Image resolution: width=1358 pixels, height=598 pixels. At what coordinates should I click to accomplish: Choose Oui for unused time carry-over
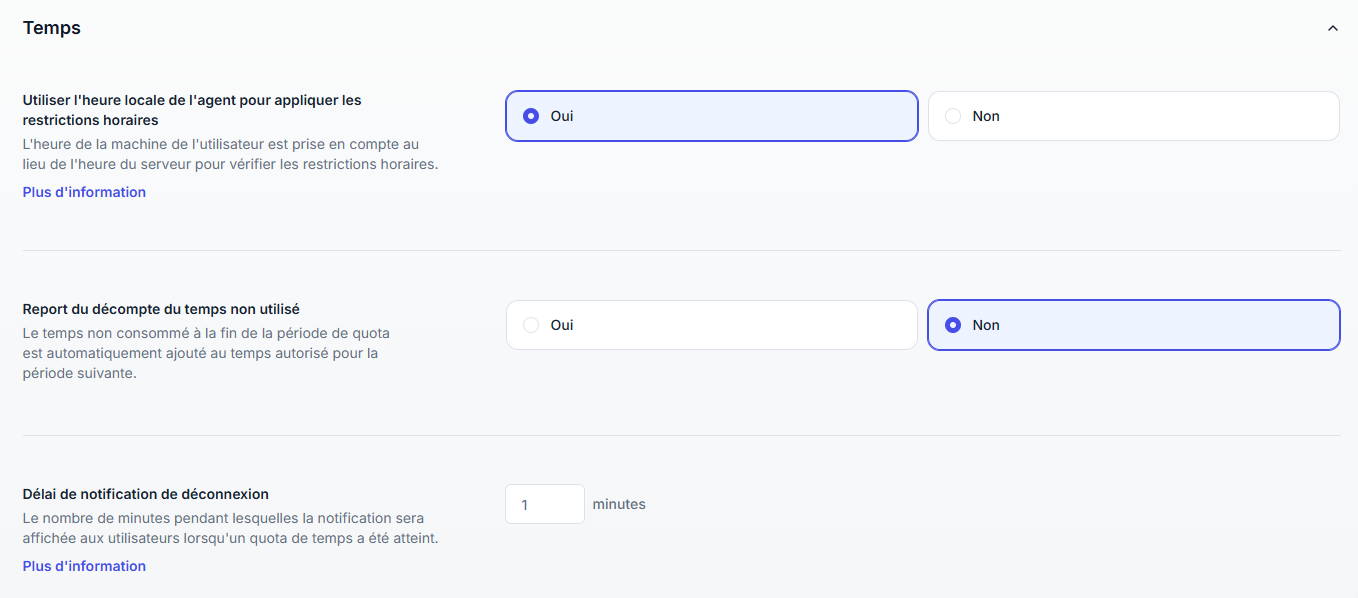[x=711, y=325]
